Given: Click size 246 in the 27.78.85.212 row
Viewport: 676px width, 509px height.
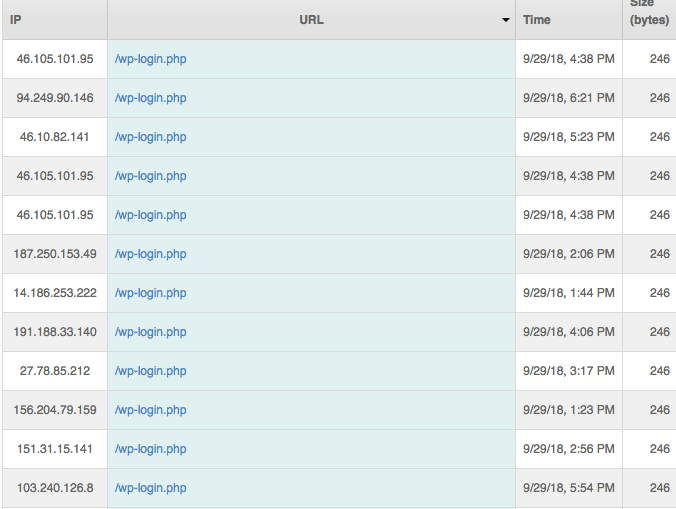Looking at the screenshot, I should pyautogui.click(x=660, y=371).
